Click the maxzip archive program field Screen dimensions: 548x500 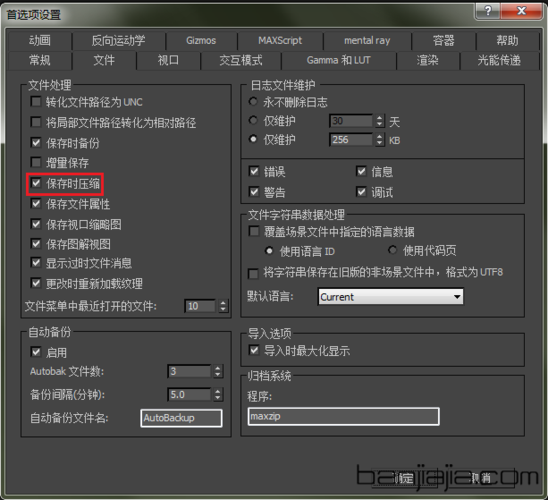pos(344,416)
